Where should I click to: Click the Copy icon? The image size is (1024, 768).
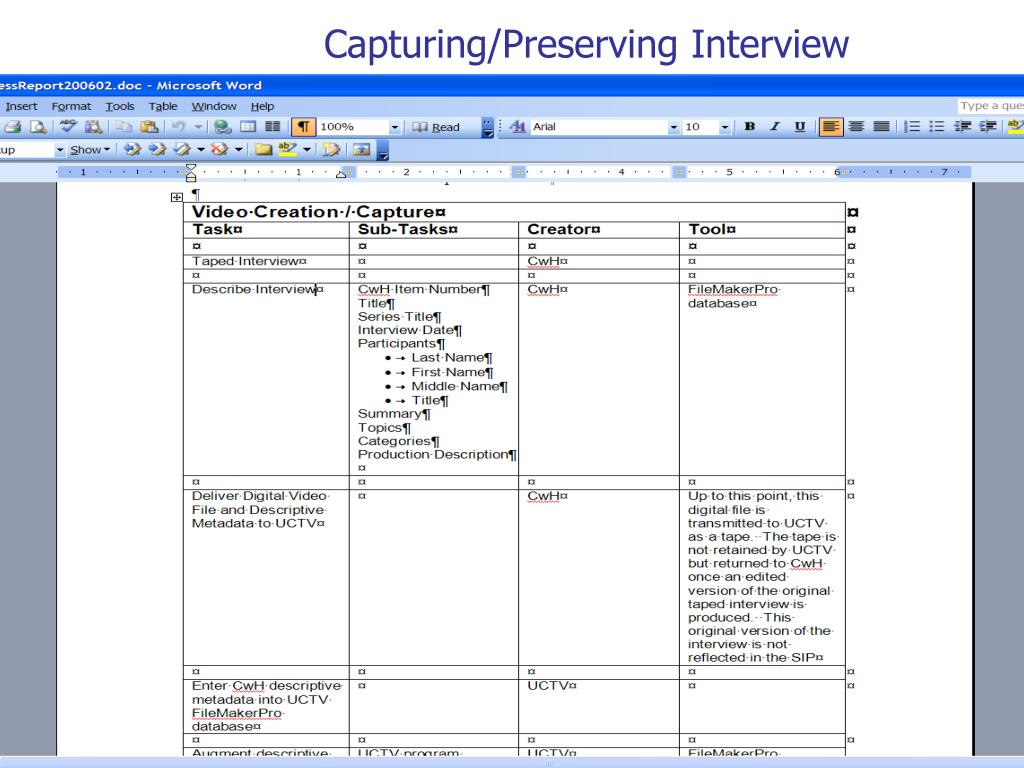[124, 127]
